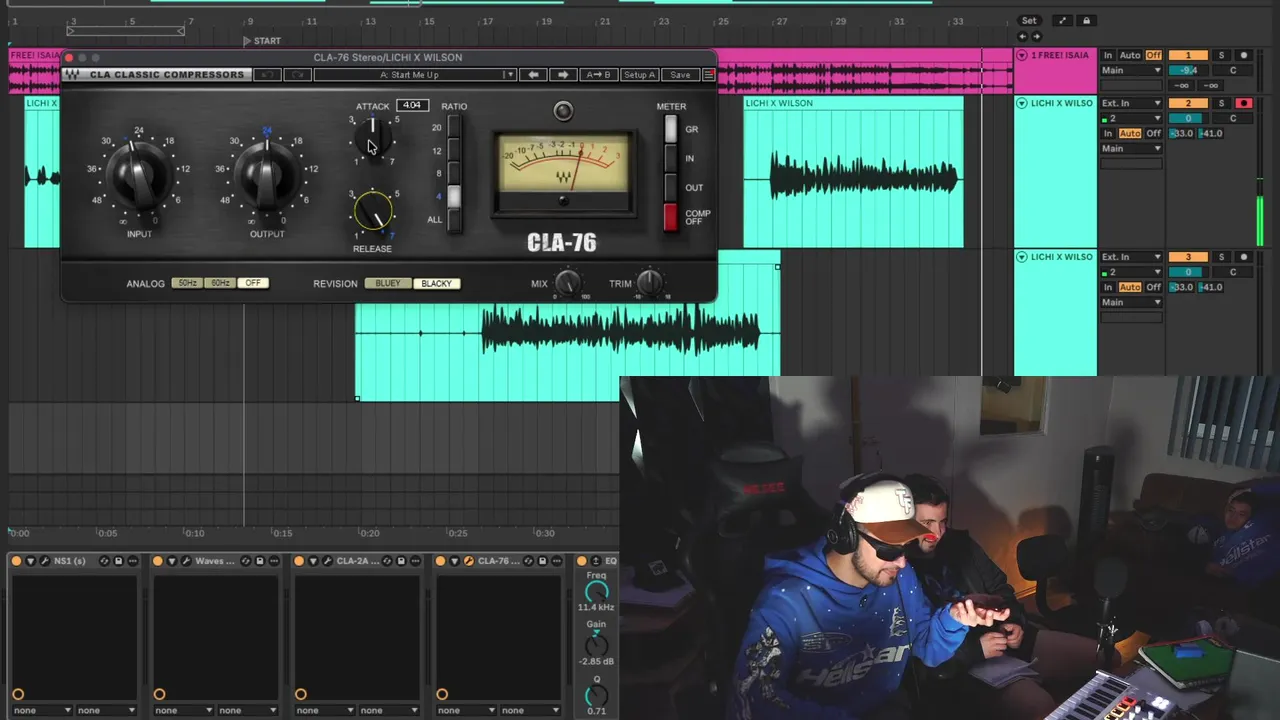Open Ext. In input dropdown on track 2
The image size is (1280, 720).
1131,103
